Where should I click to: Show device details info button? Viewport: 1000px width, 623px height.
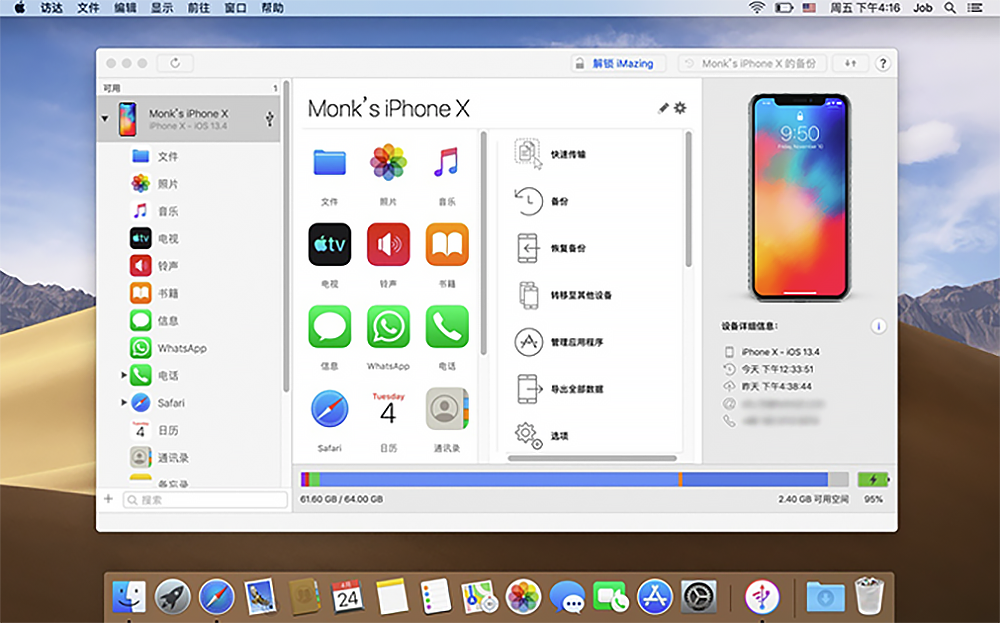[878, 326]
